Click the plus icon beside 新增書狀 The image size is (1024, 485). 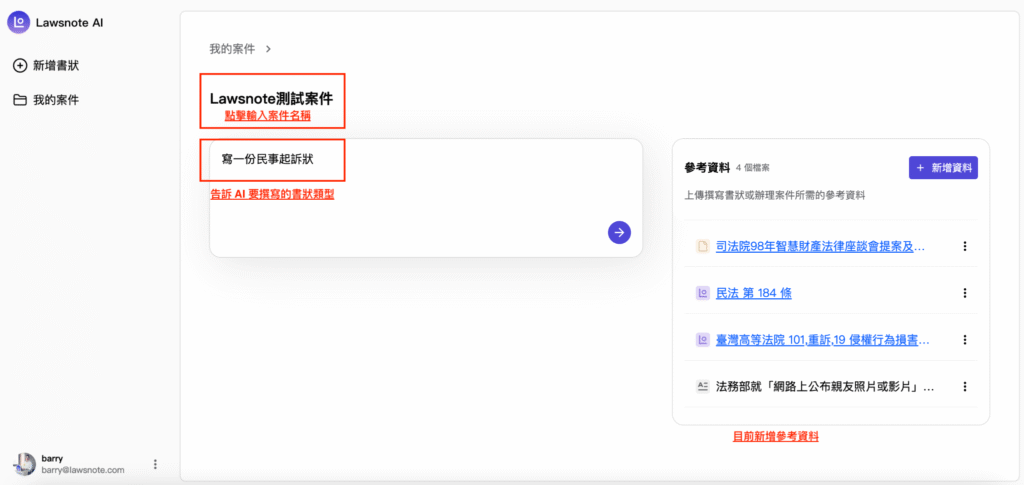[19, 66]
